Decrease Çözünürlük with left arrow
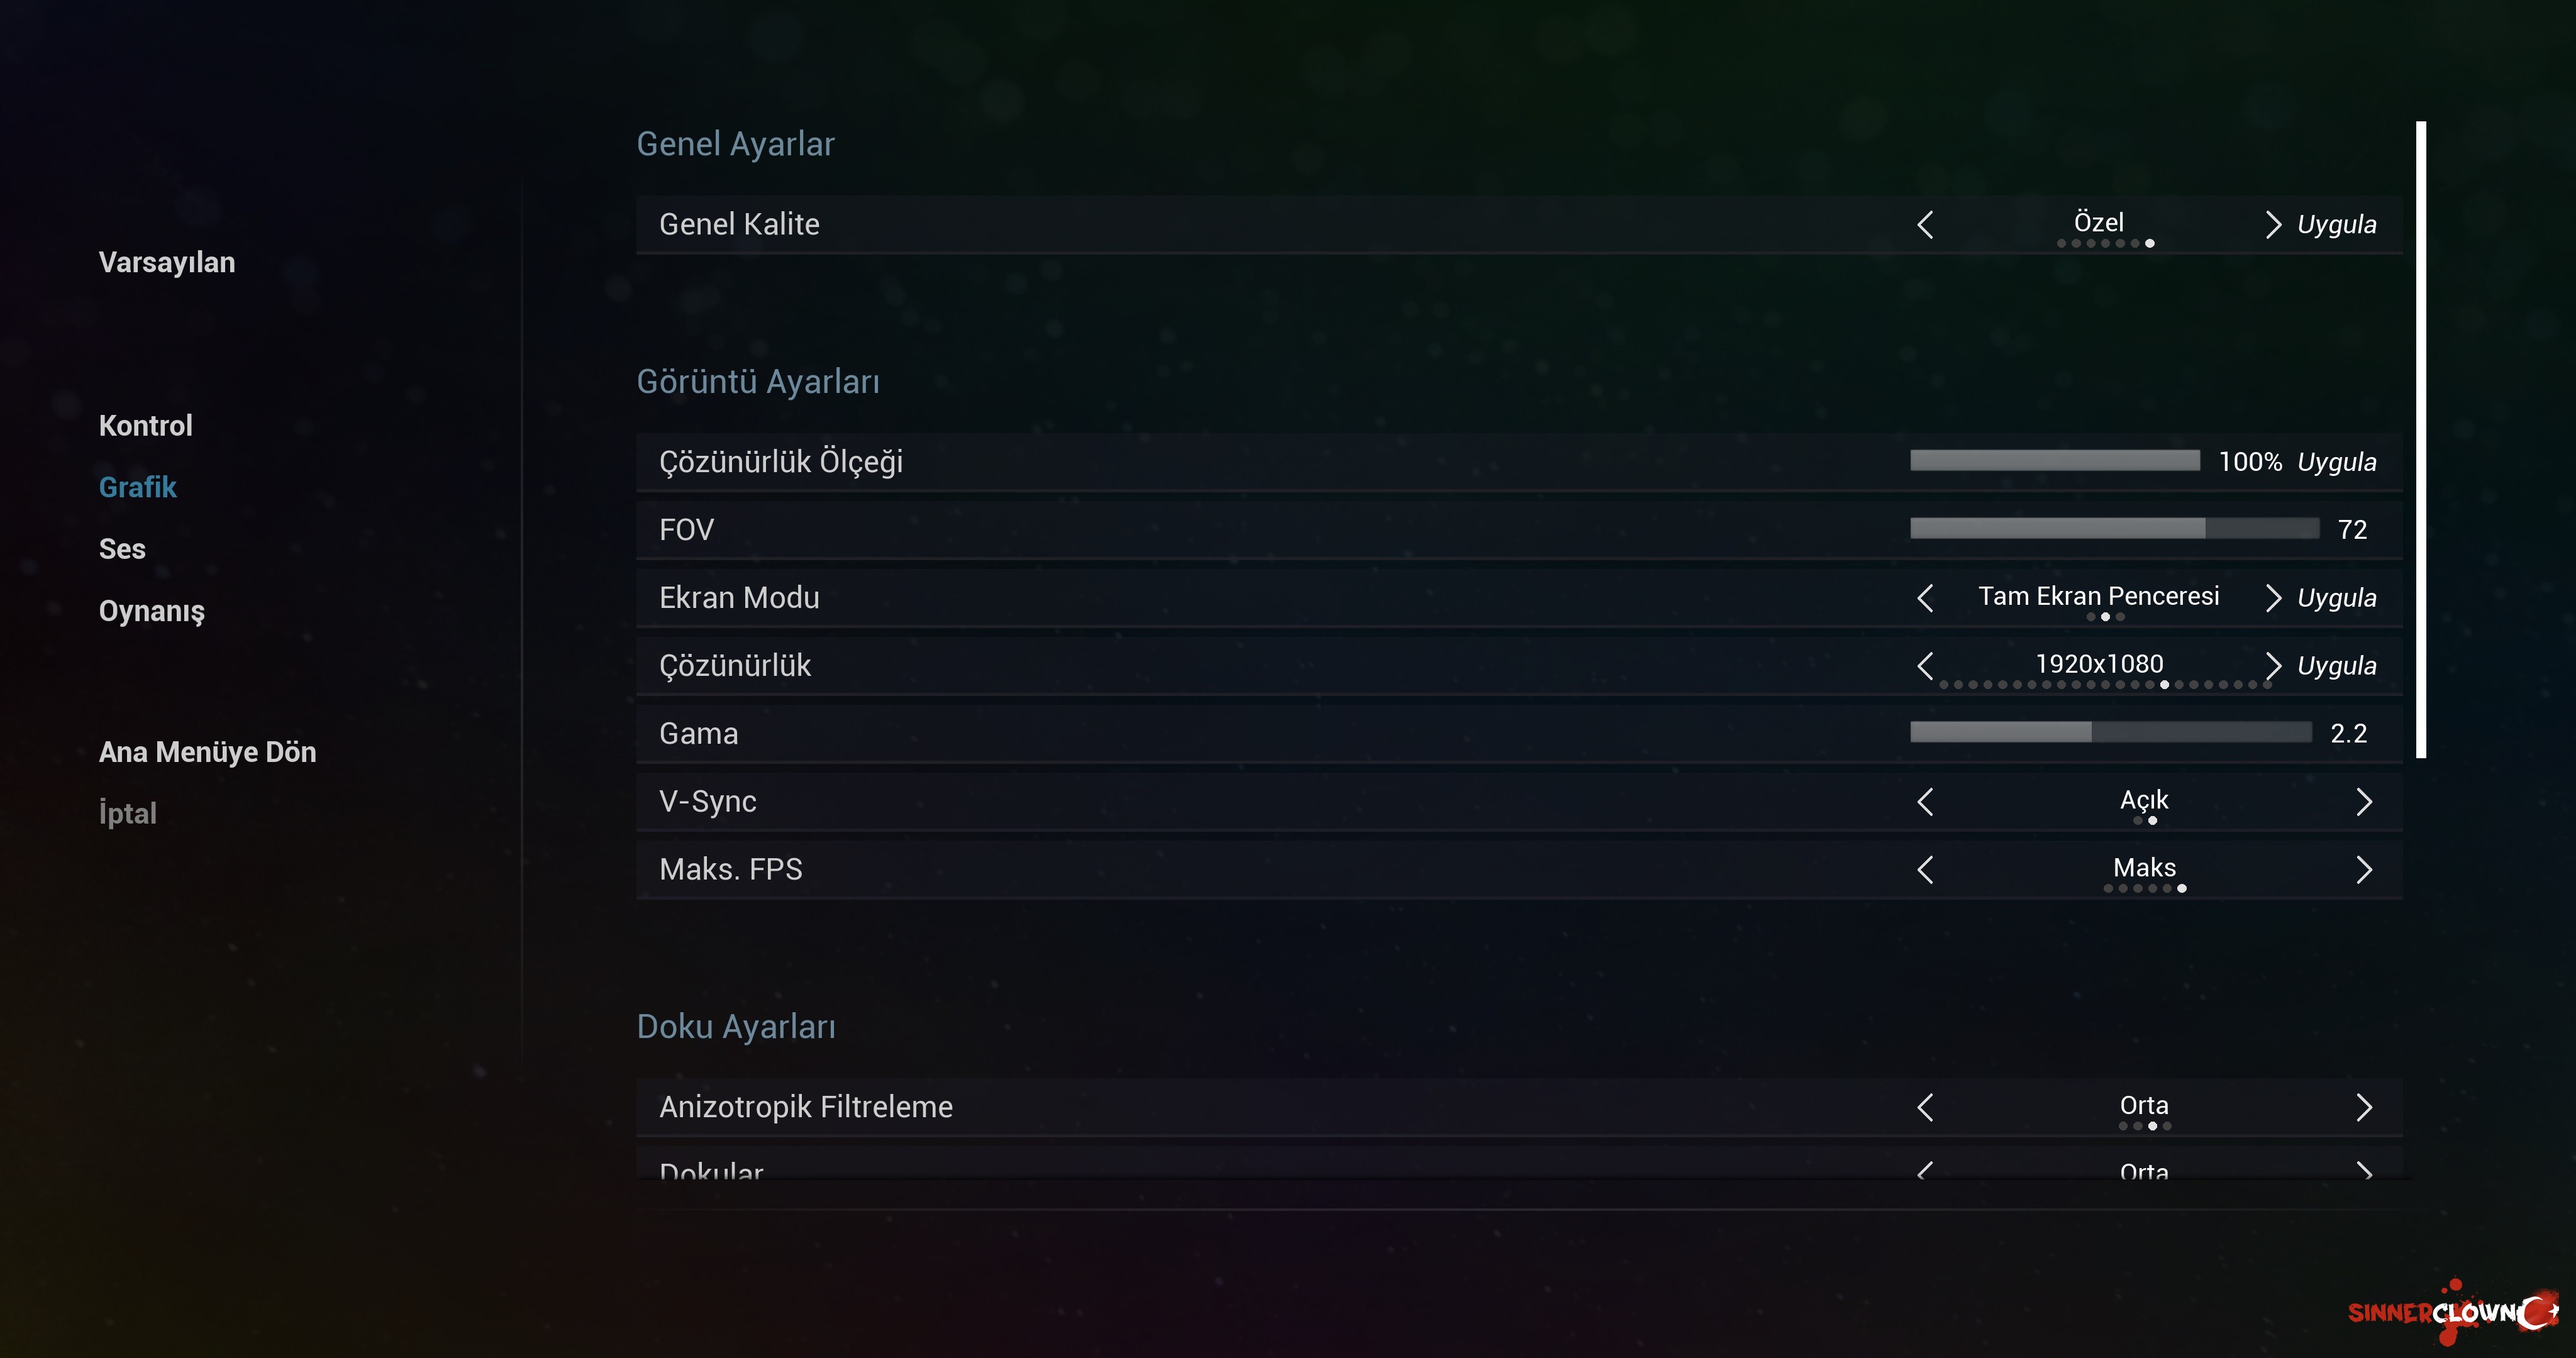The height and width of the screenshot is (1358, 2576). point(1925,666)
